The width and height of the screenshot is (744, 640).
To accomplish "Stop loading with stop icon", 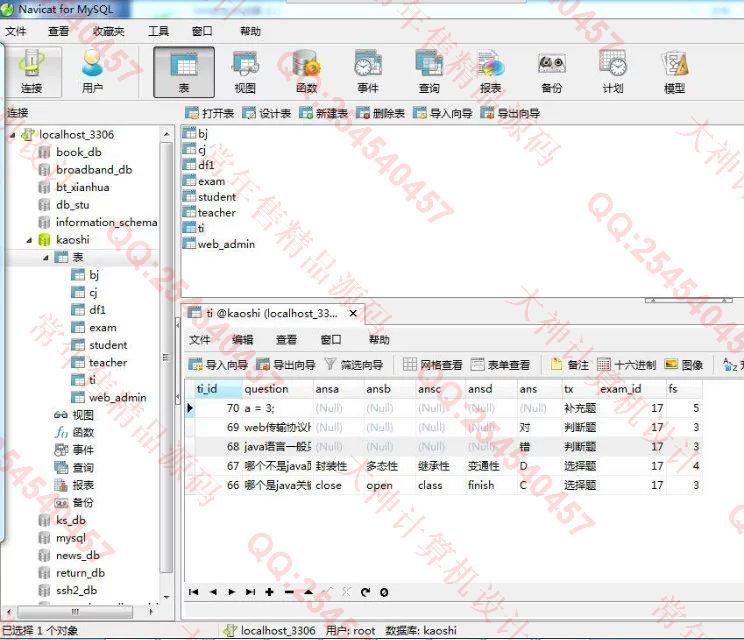I will coord(384,592).
